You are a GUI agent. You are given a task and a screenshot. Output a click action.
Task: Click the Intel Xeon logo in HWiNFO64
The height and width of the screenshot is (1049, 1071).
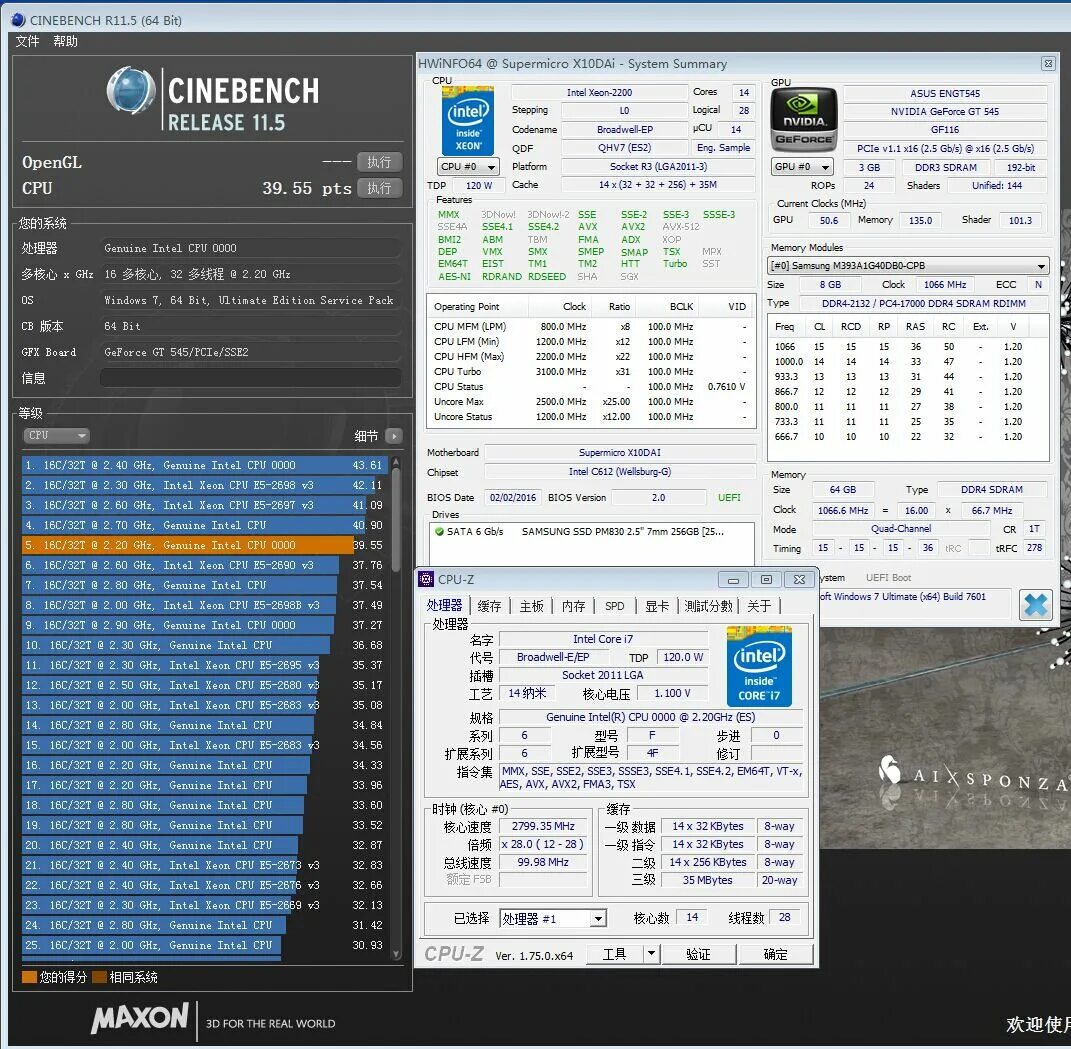click(x=468, y=121)
